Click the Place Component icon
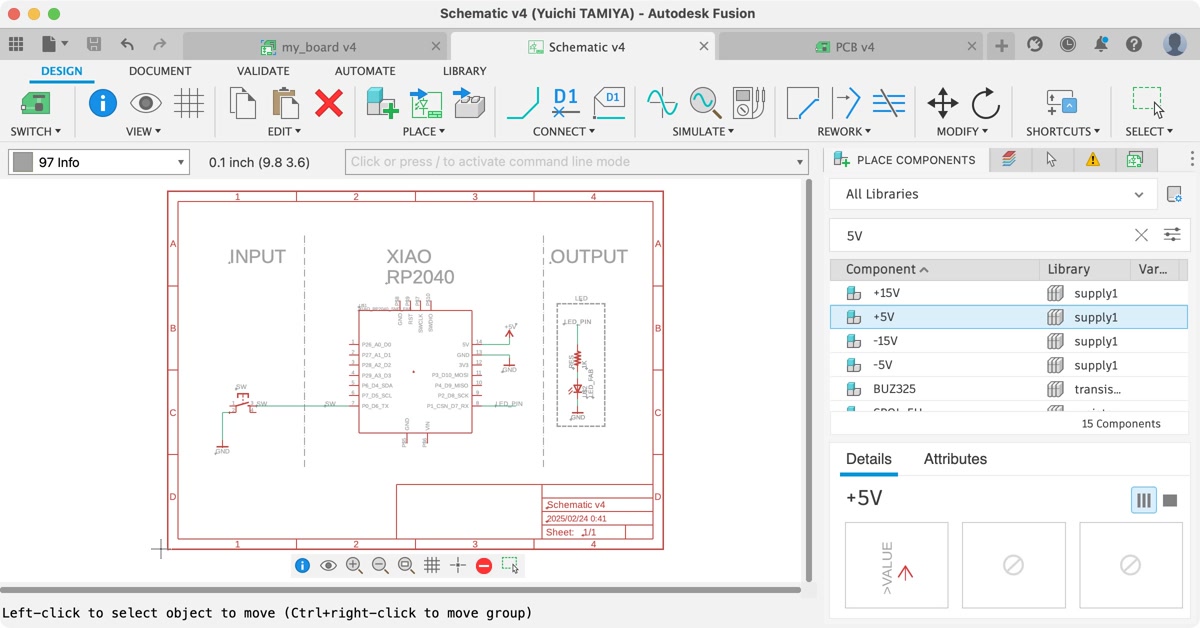Viewport: 1200px width, 628px height. point(382,103)
